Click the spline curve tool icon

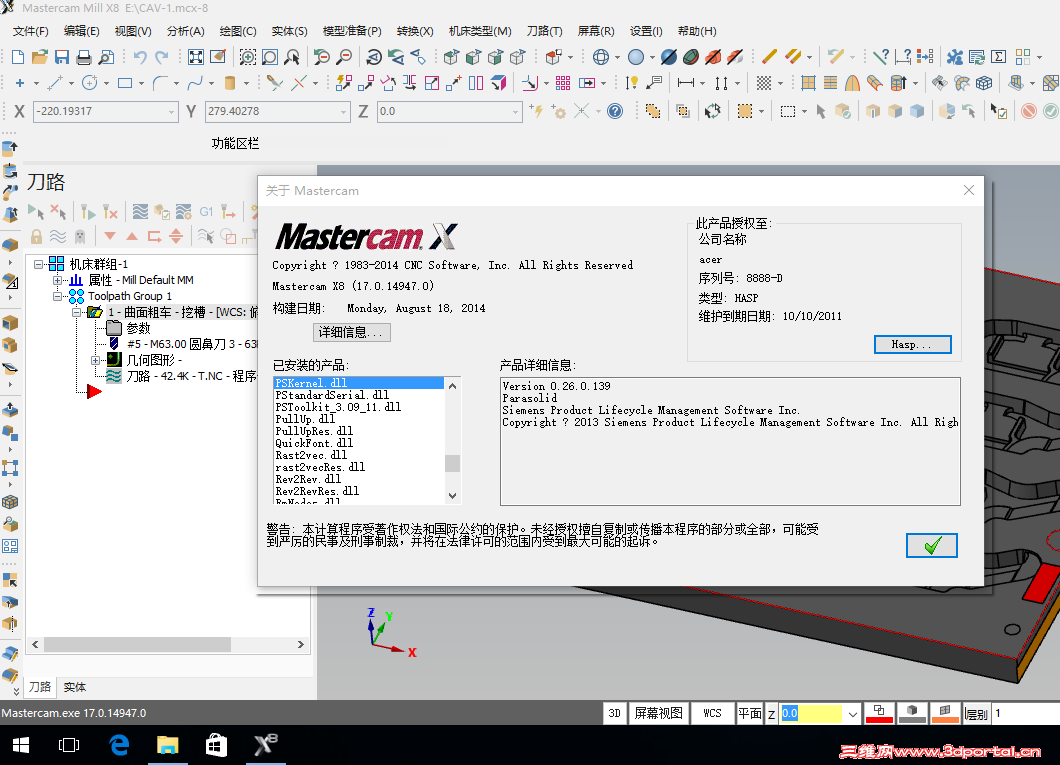click(x=195, y=83)
